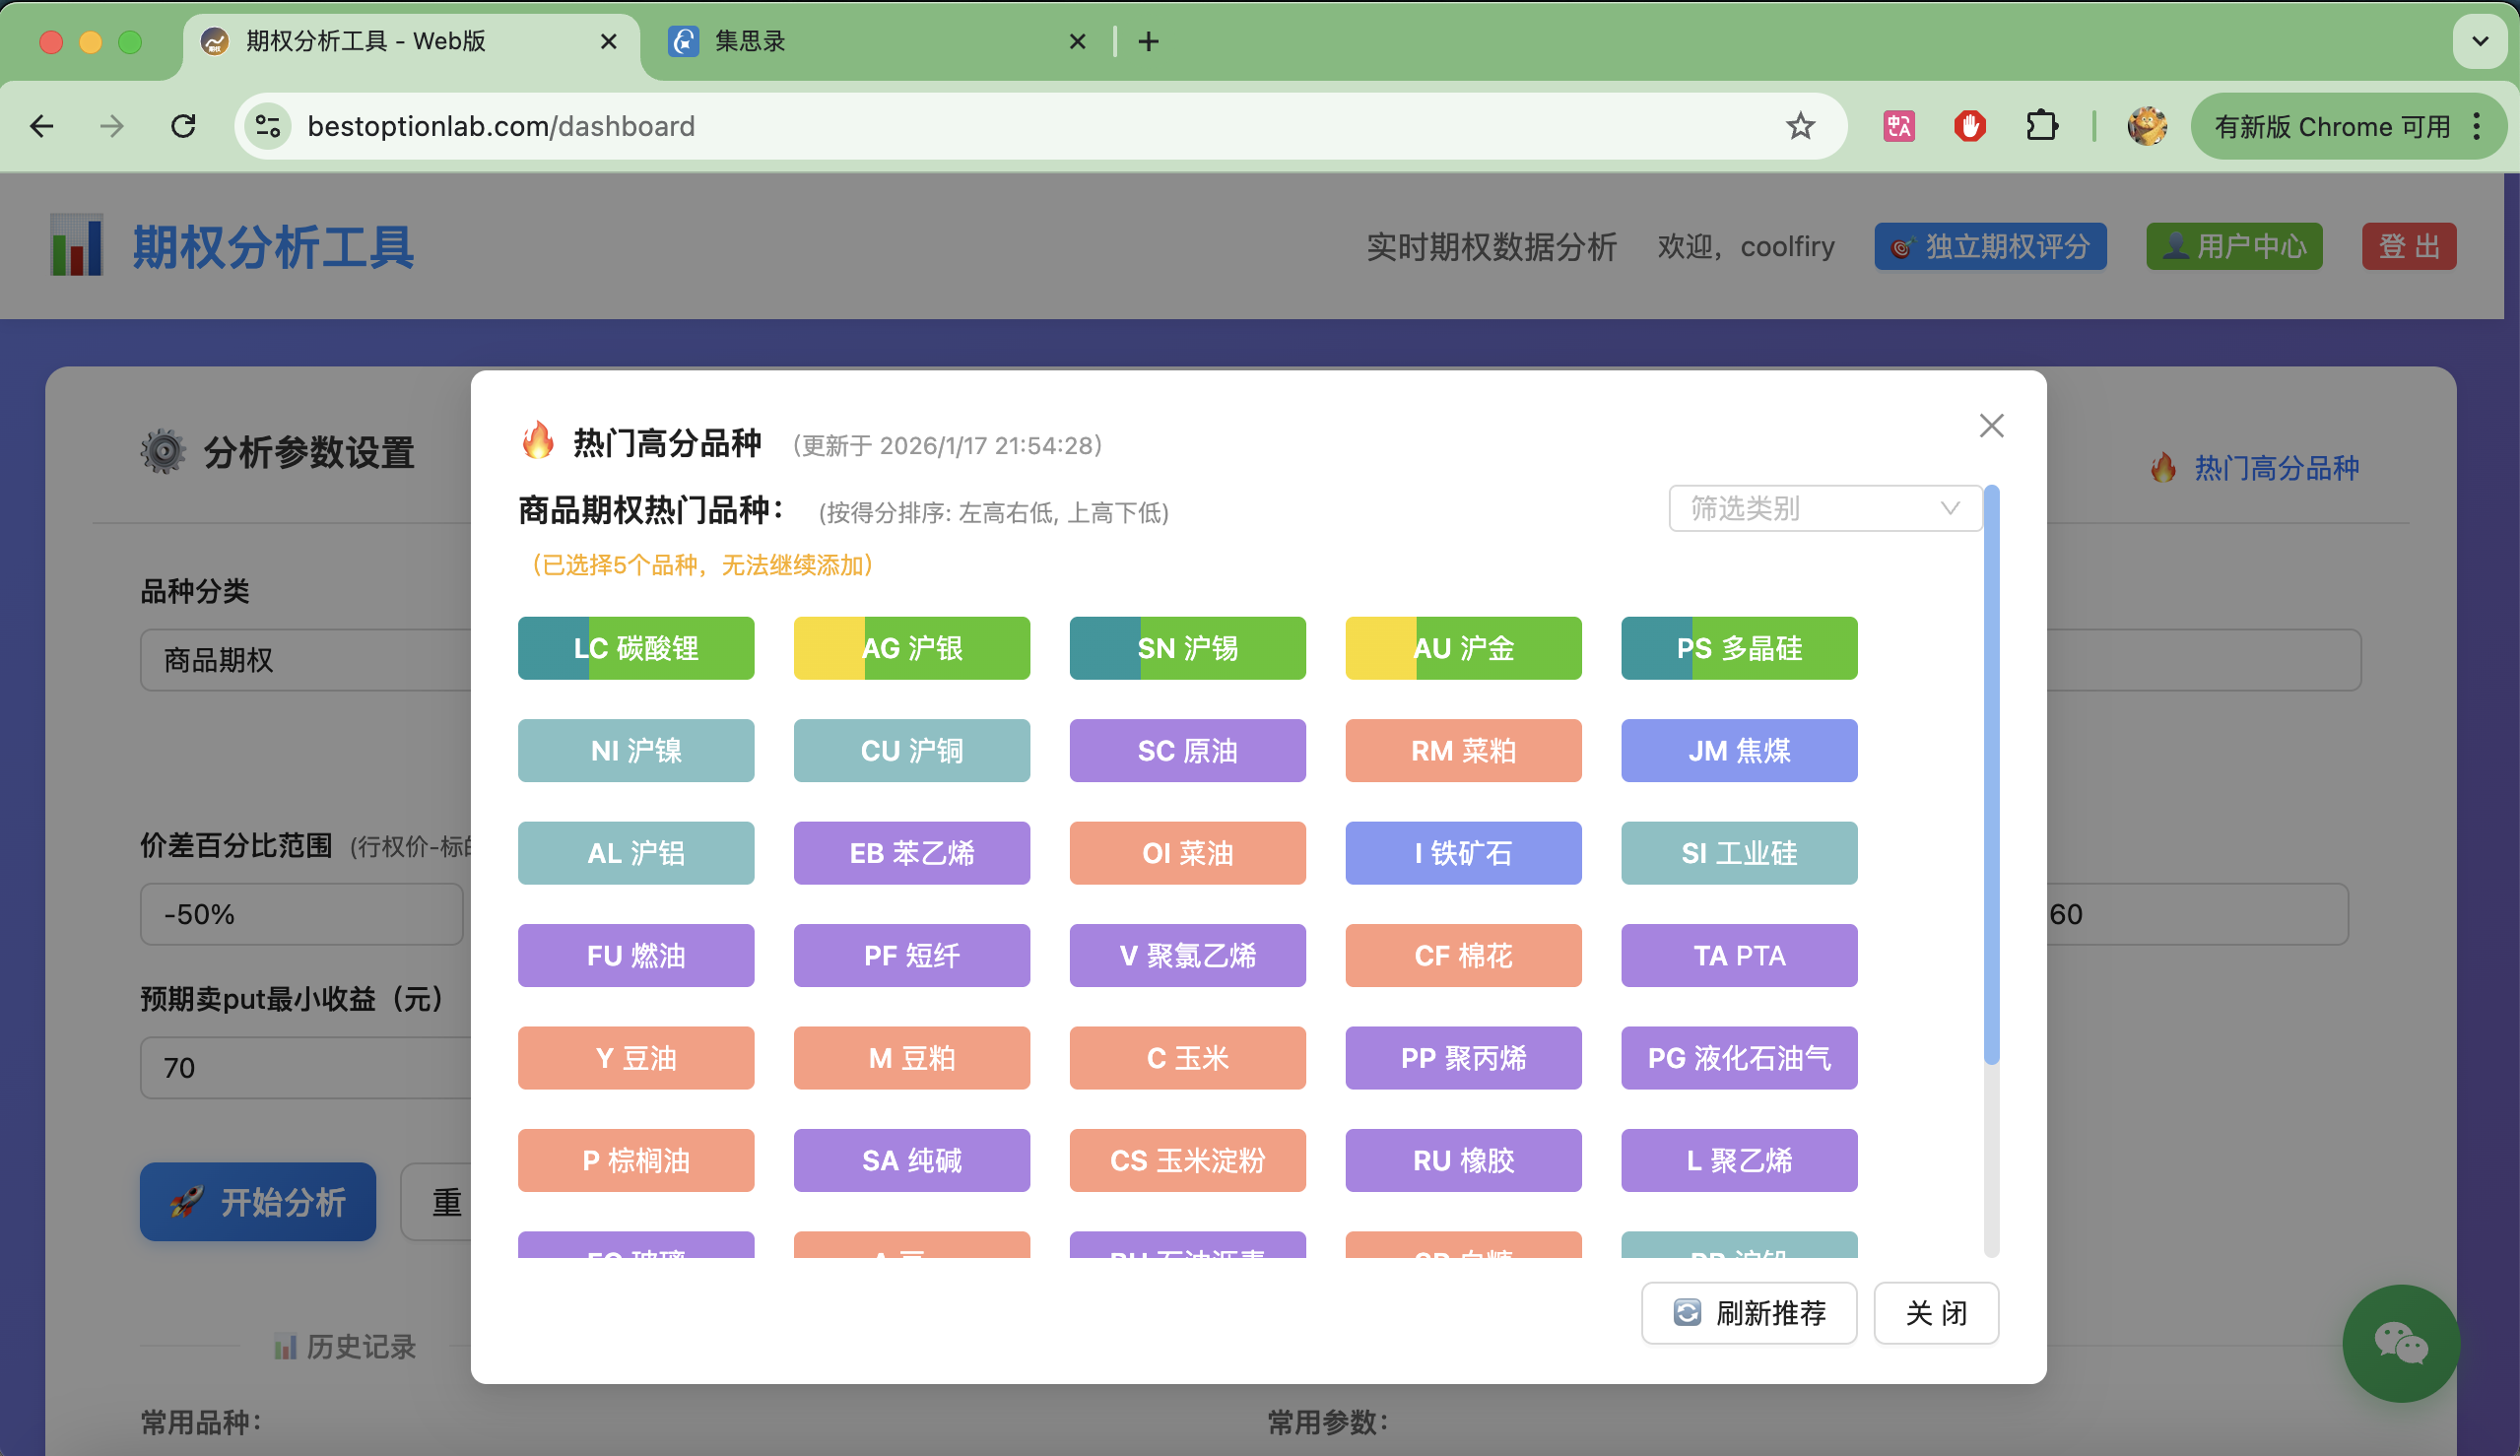2520x1456 pixels.
Task: Open the Chrome extensions puzzle icon
Action: coord(2041,126)
